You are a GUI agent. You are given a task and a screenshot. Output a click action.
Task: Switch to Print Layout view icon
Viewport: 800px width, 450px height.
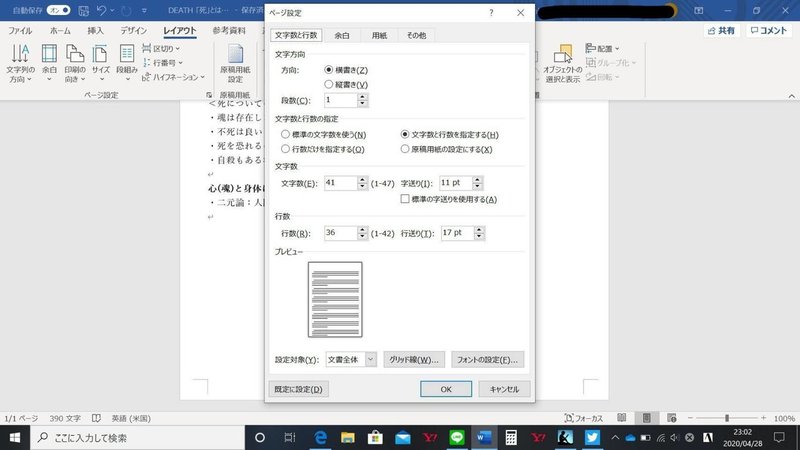coord(646,418)
